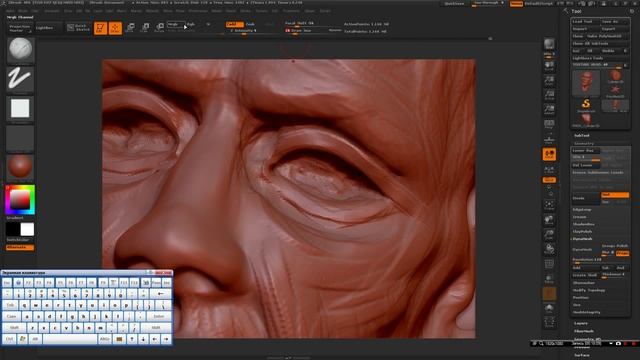This screenshot has width=640, height=360.
Task: Click the Divide button
Action: [585, 198]
